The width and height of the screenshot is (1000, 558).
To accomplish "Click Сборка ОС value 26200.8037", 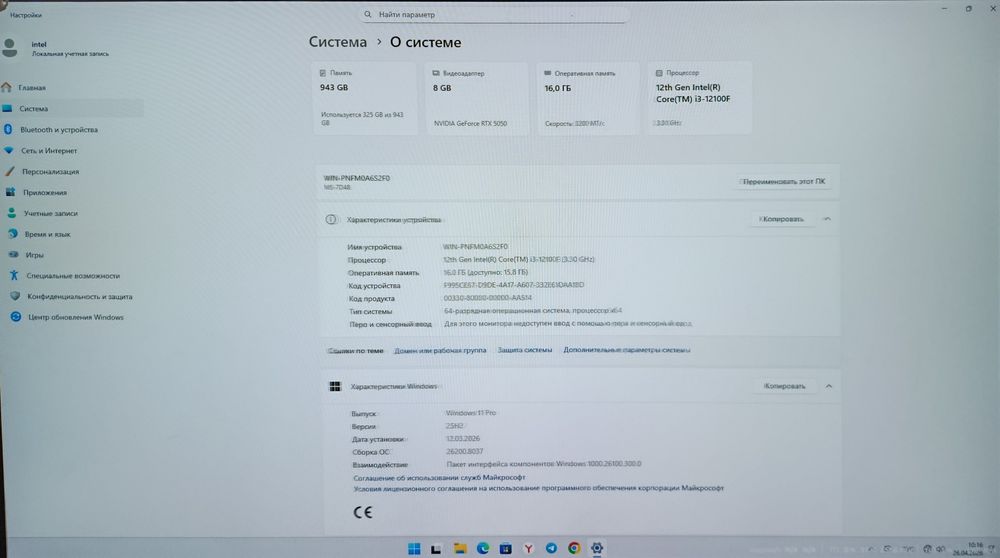I will point(464,451).
